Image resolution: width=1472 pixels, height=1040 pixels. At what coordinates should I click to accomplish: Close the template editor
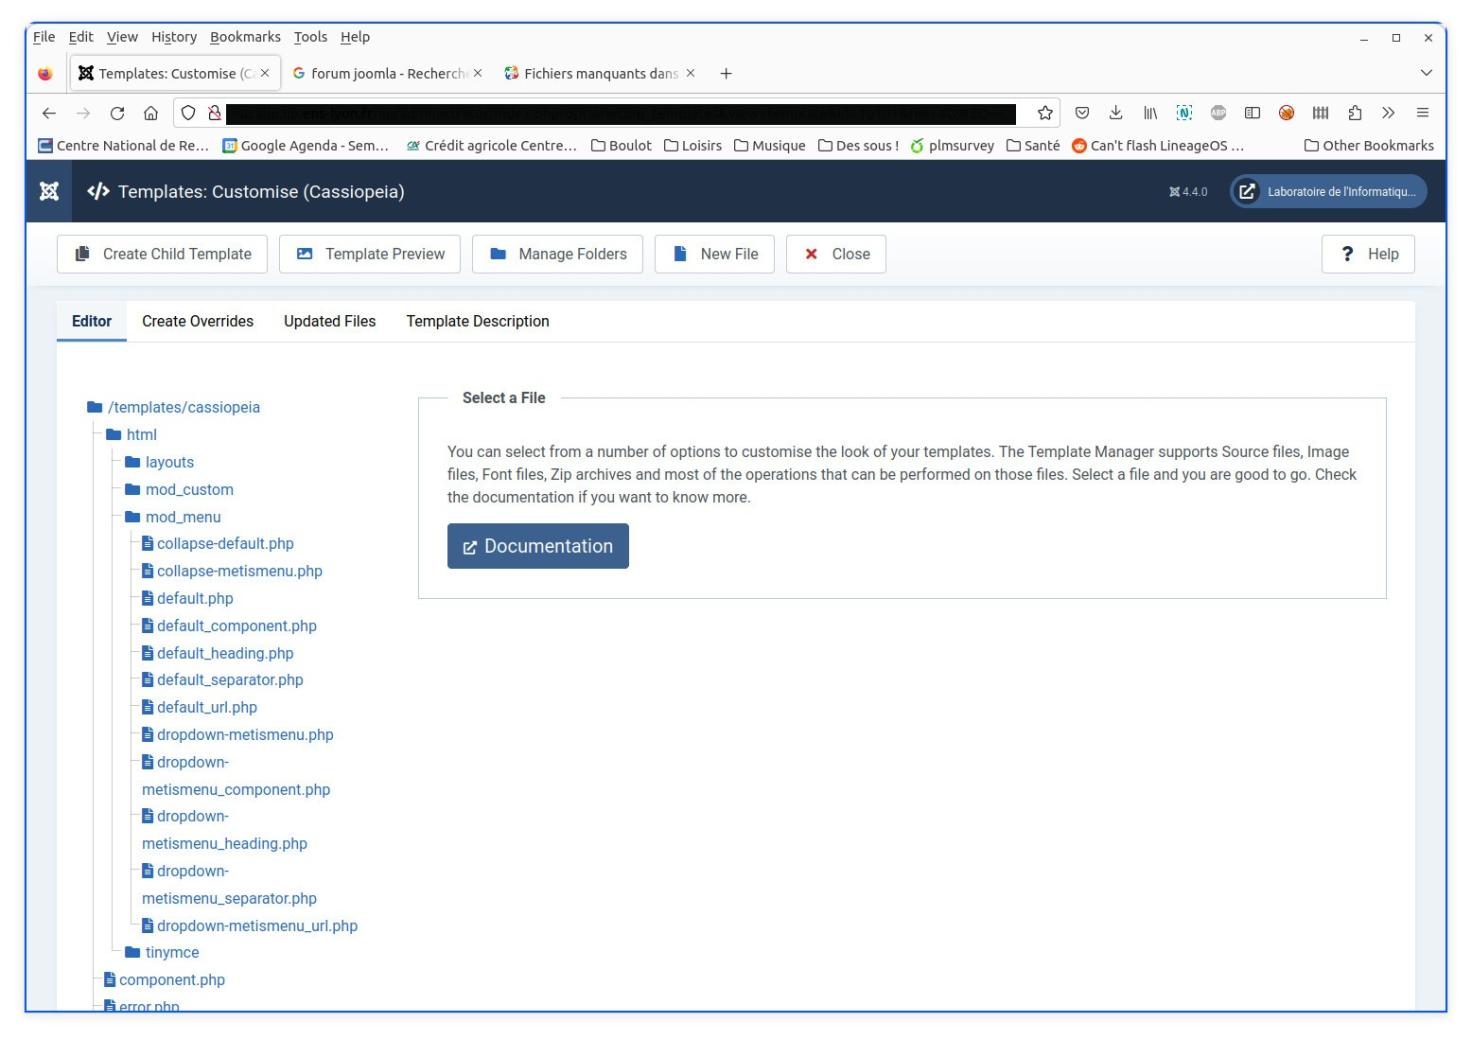point(836,254)
